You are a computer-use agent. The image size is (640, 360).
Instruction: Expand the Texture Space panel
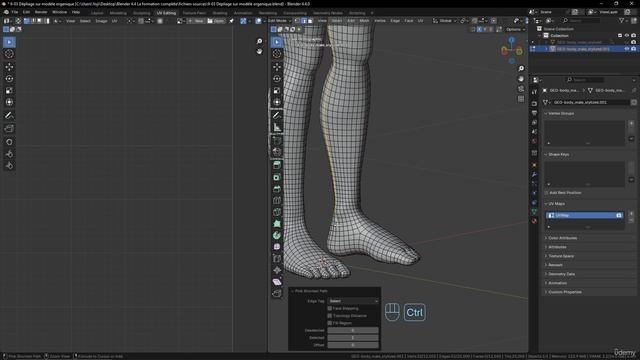point(560,256)
